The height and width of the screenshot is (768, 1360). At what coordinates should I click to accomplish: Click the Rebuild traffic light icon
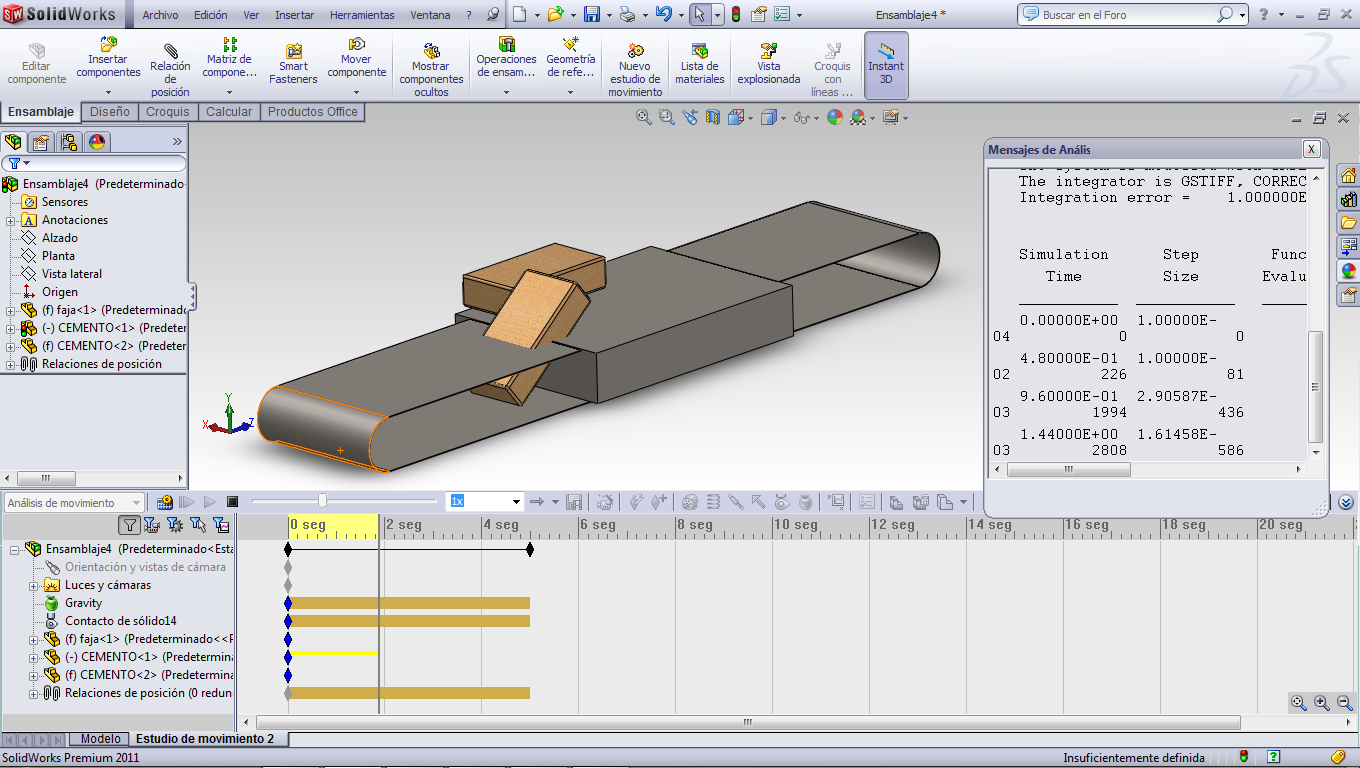[736, 14]
